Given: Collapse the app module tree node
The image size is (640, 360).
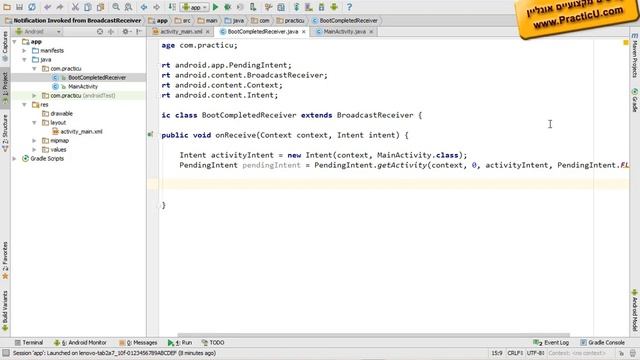Looking at the screenshot, I should point(15,42).
